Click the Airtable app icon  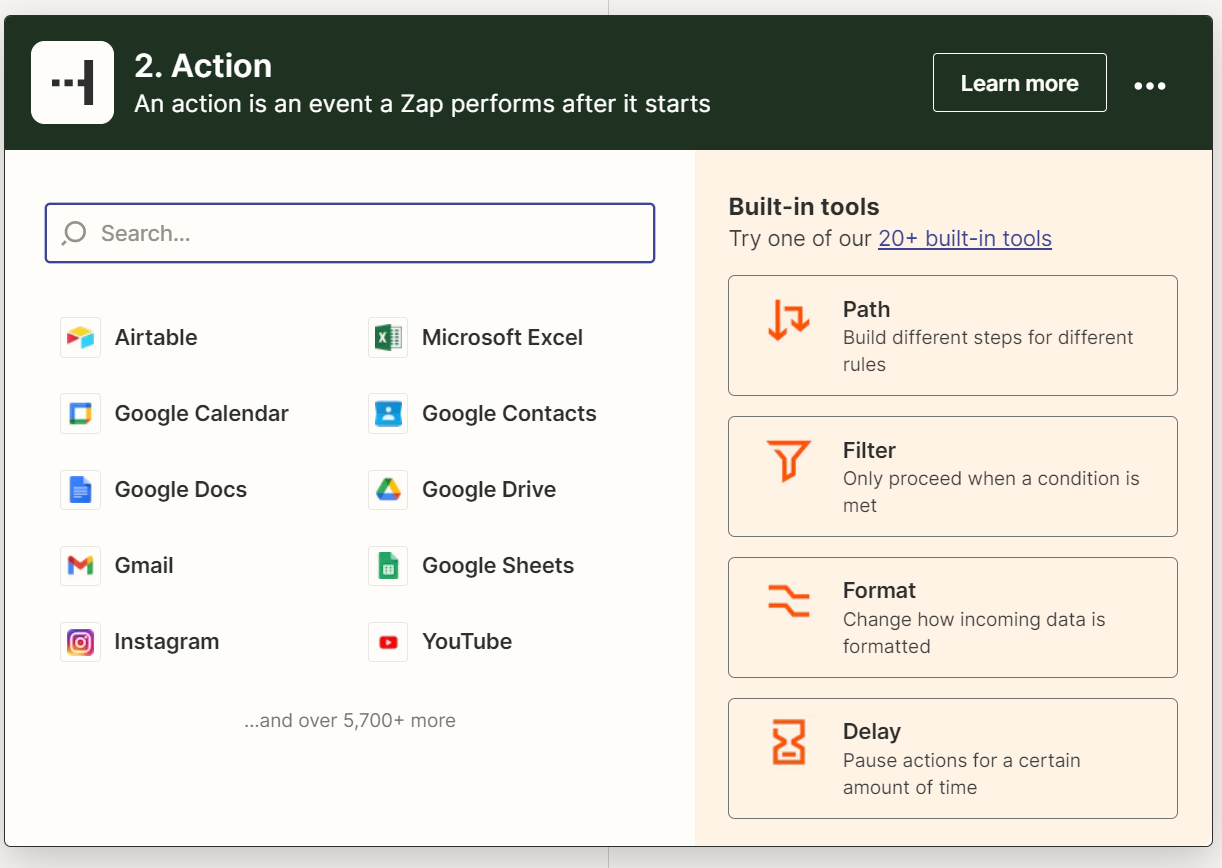coord(80,338)
